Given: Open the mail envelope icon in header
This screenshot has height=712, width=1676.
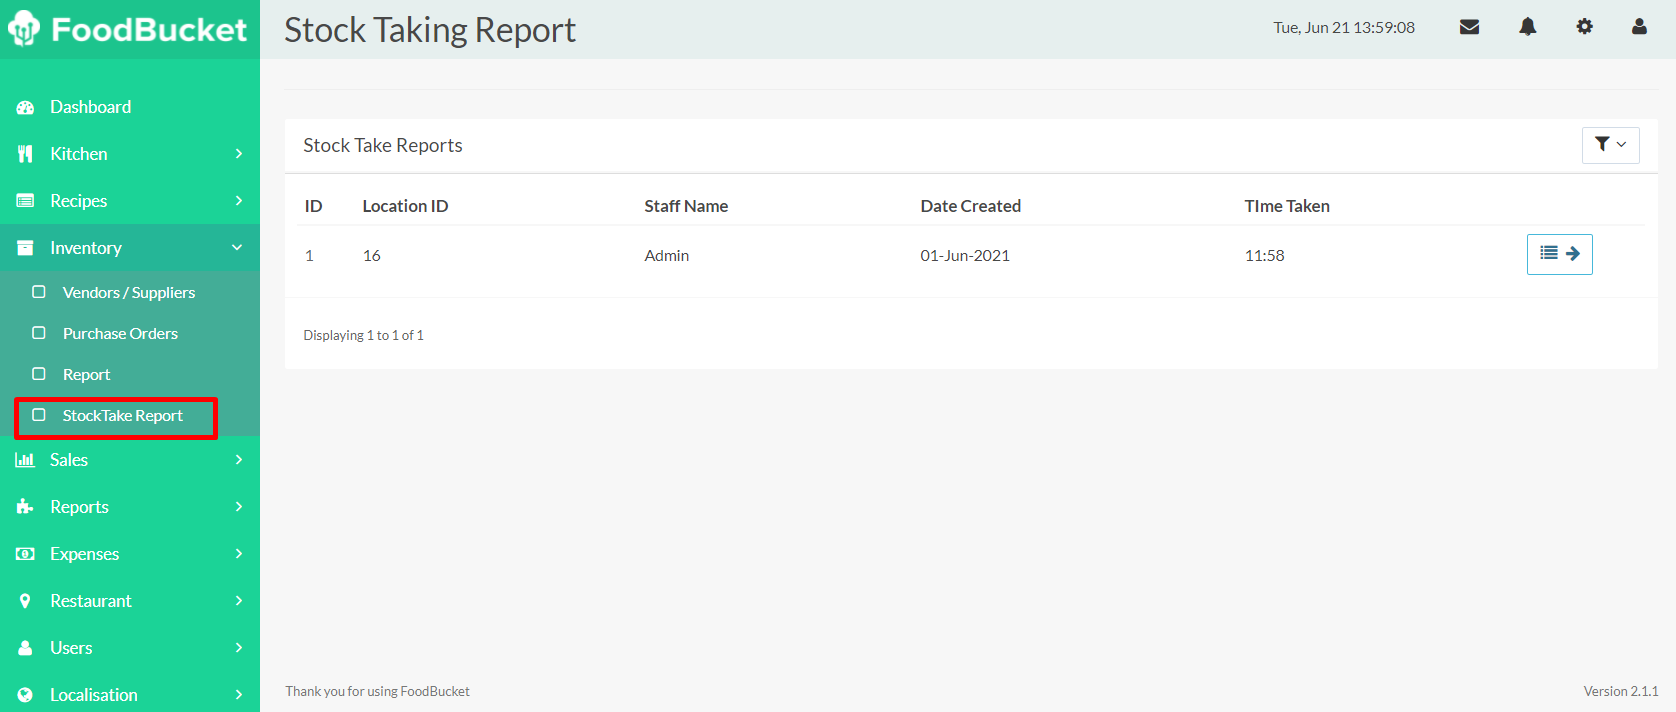Looking at the screenshot, I should [x=1469, y=27].
